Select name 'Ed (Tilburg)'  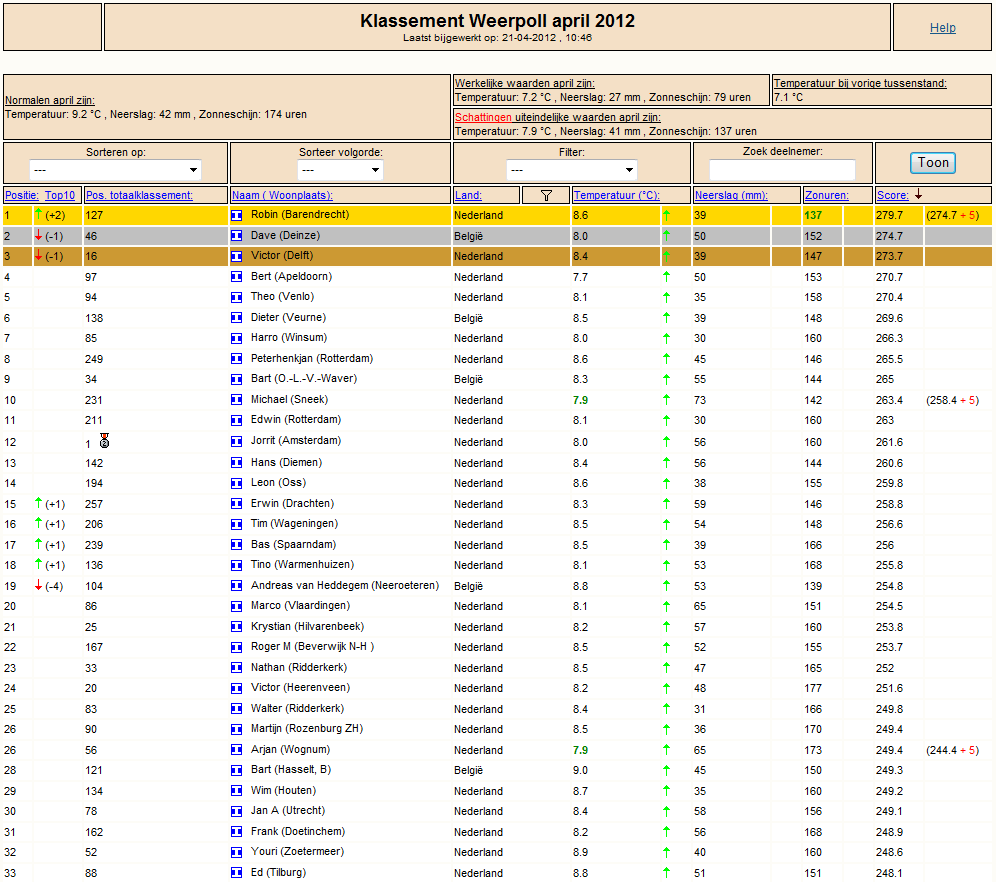278,872
